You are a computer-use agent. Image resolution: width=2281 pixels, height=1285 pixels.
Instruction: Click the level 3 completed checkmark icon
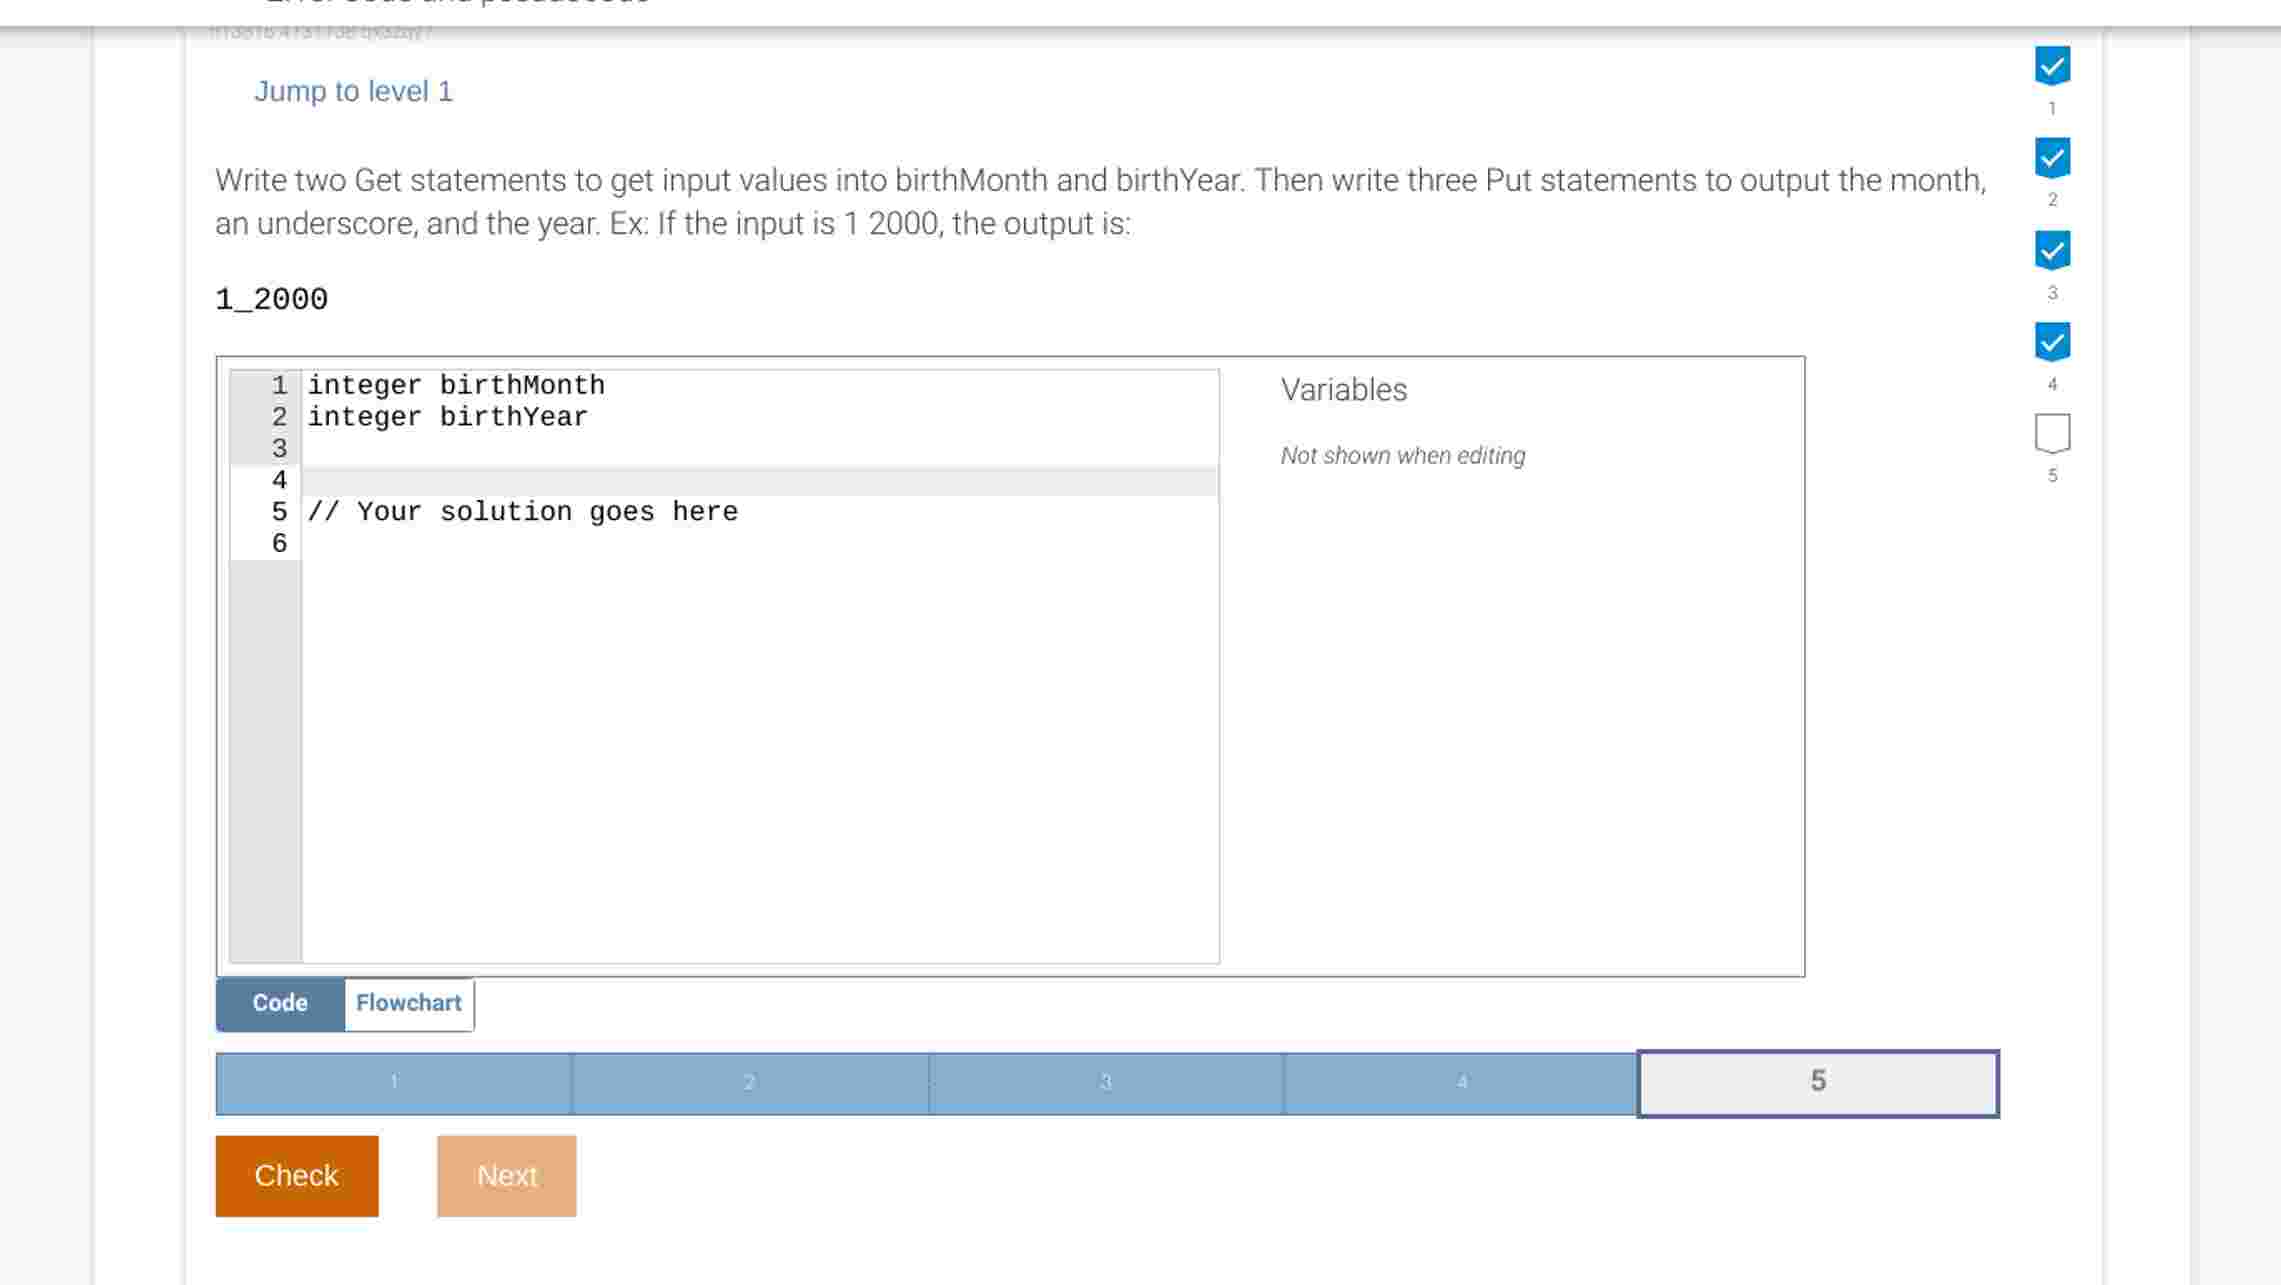(x=2052, y=250)
